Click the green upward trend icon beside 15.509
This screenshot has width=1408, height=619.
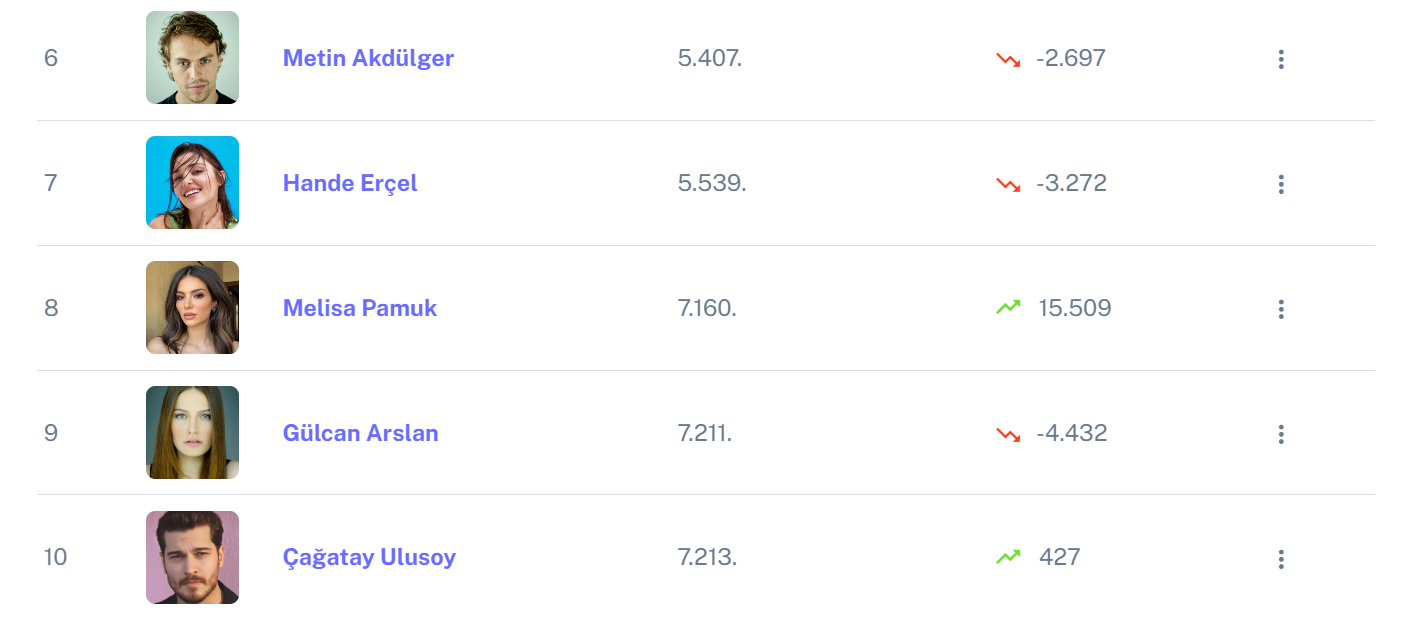click(1008, 308)
